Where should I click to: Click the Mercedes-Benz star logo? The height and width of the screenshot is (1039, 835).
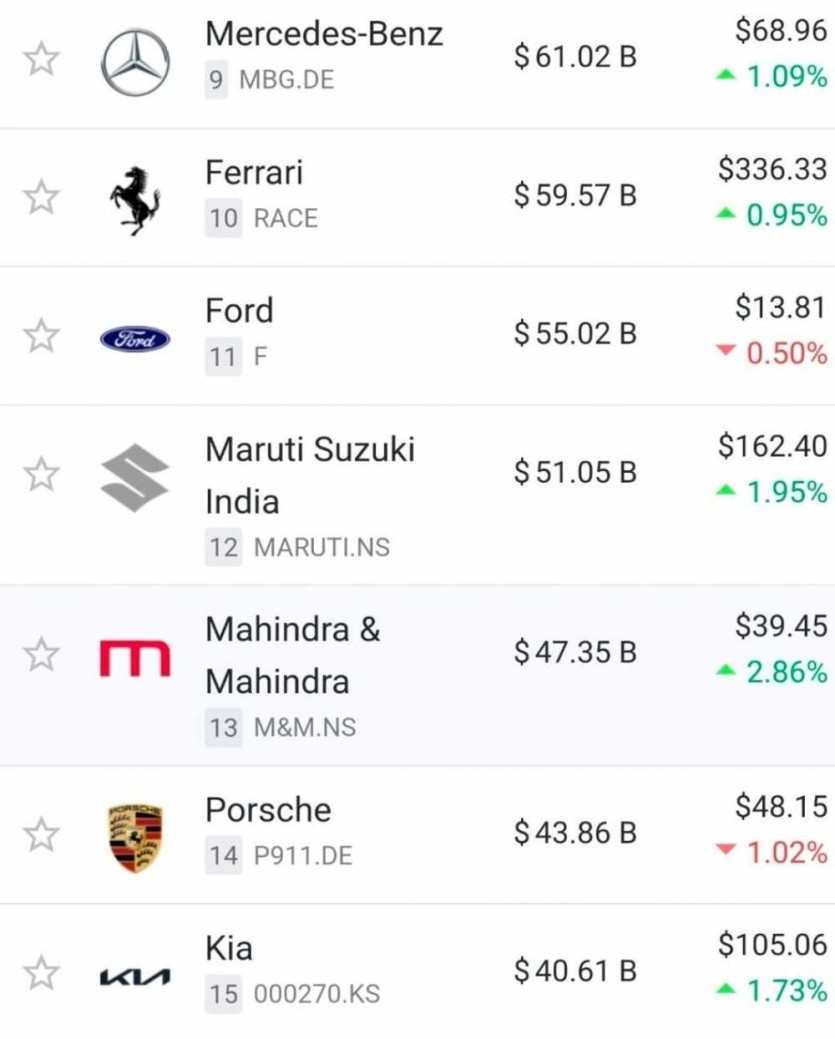[x=135, y=61]
